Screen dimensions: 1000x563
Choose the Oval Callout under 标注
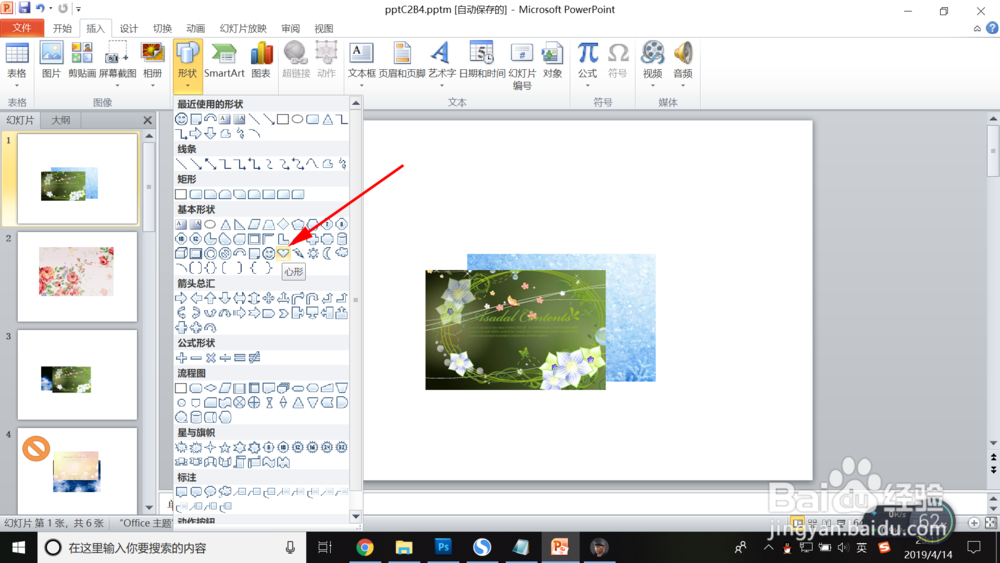210,492
